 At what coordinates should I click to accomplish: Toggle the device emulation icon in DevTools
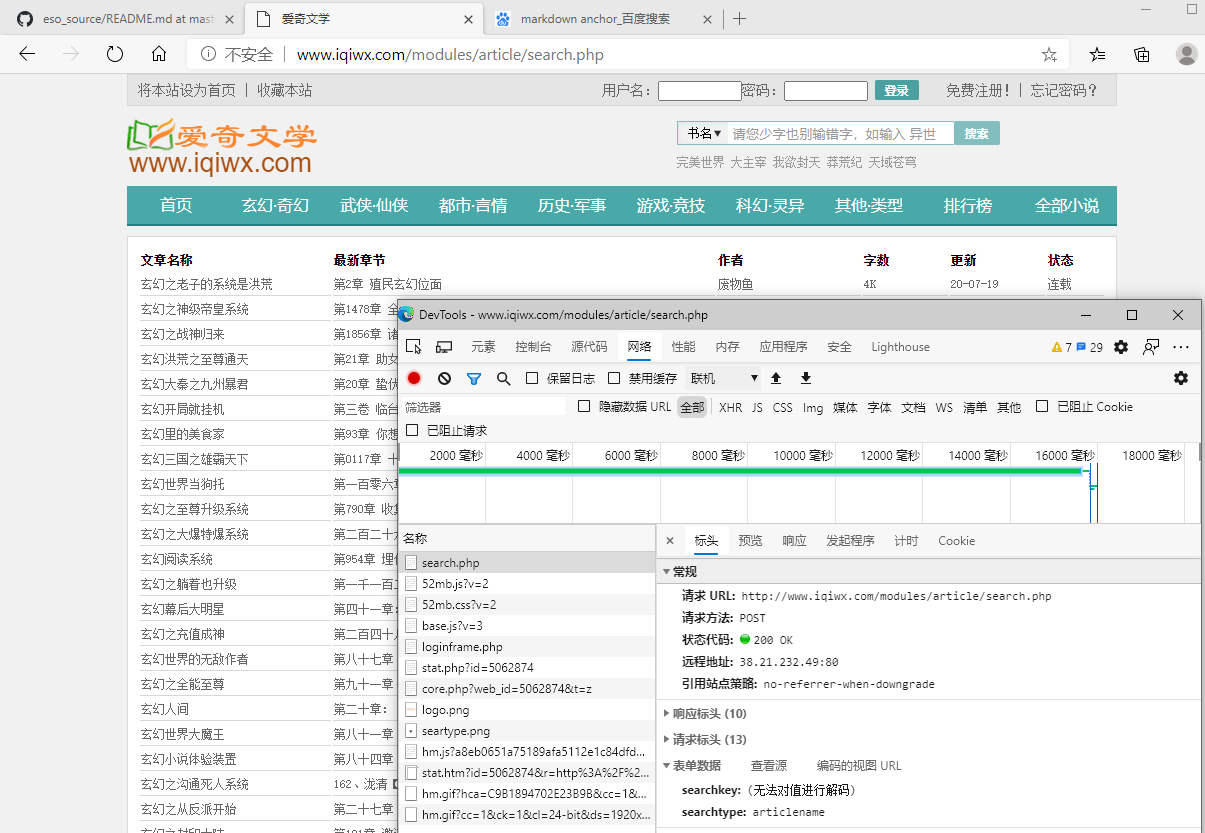pyautogui.click(x=443, y=346)
